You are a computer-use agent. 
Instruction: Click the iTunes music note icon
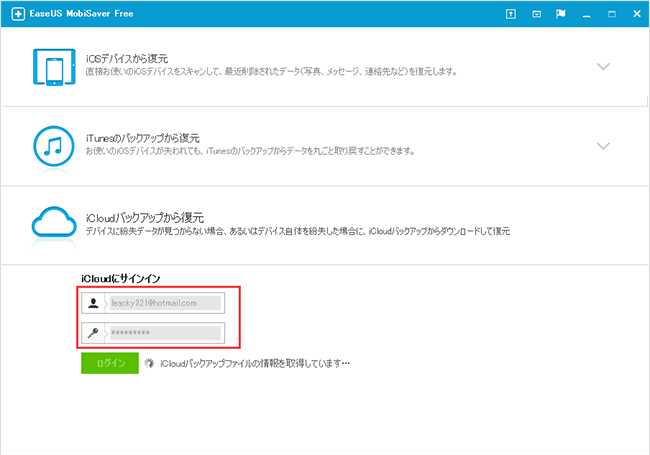[54, 146]
